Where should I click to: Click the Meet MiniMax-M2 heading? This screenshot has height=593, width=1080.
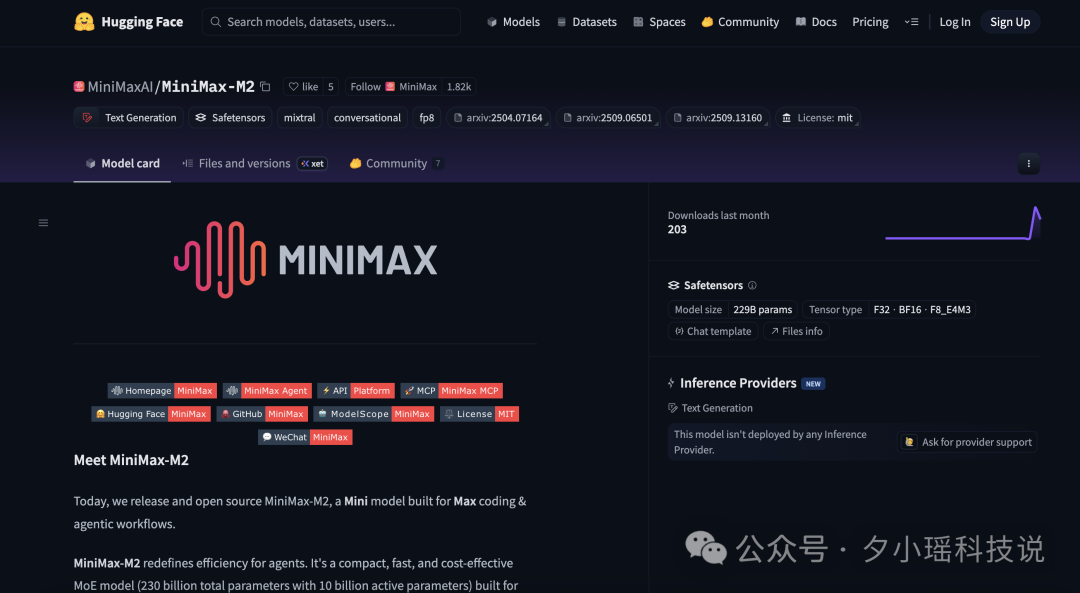pyautogui.click(x=131, y=460)
